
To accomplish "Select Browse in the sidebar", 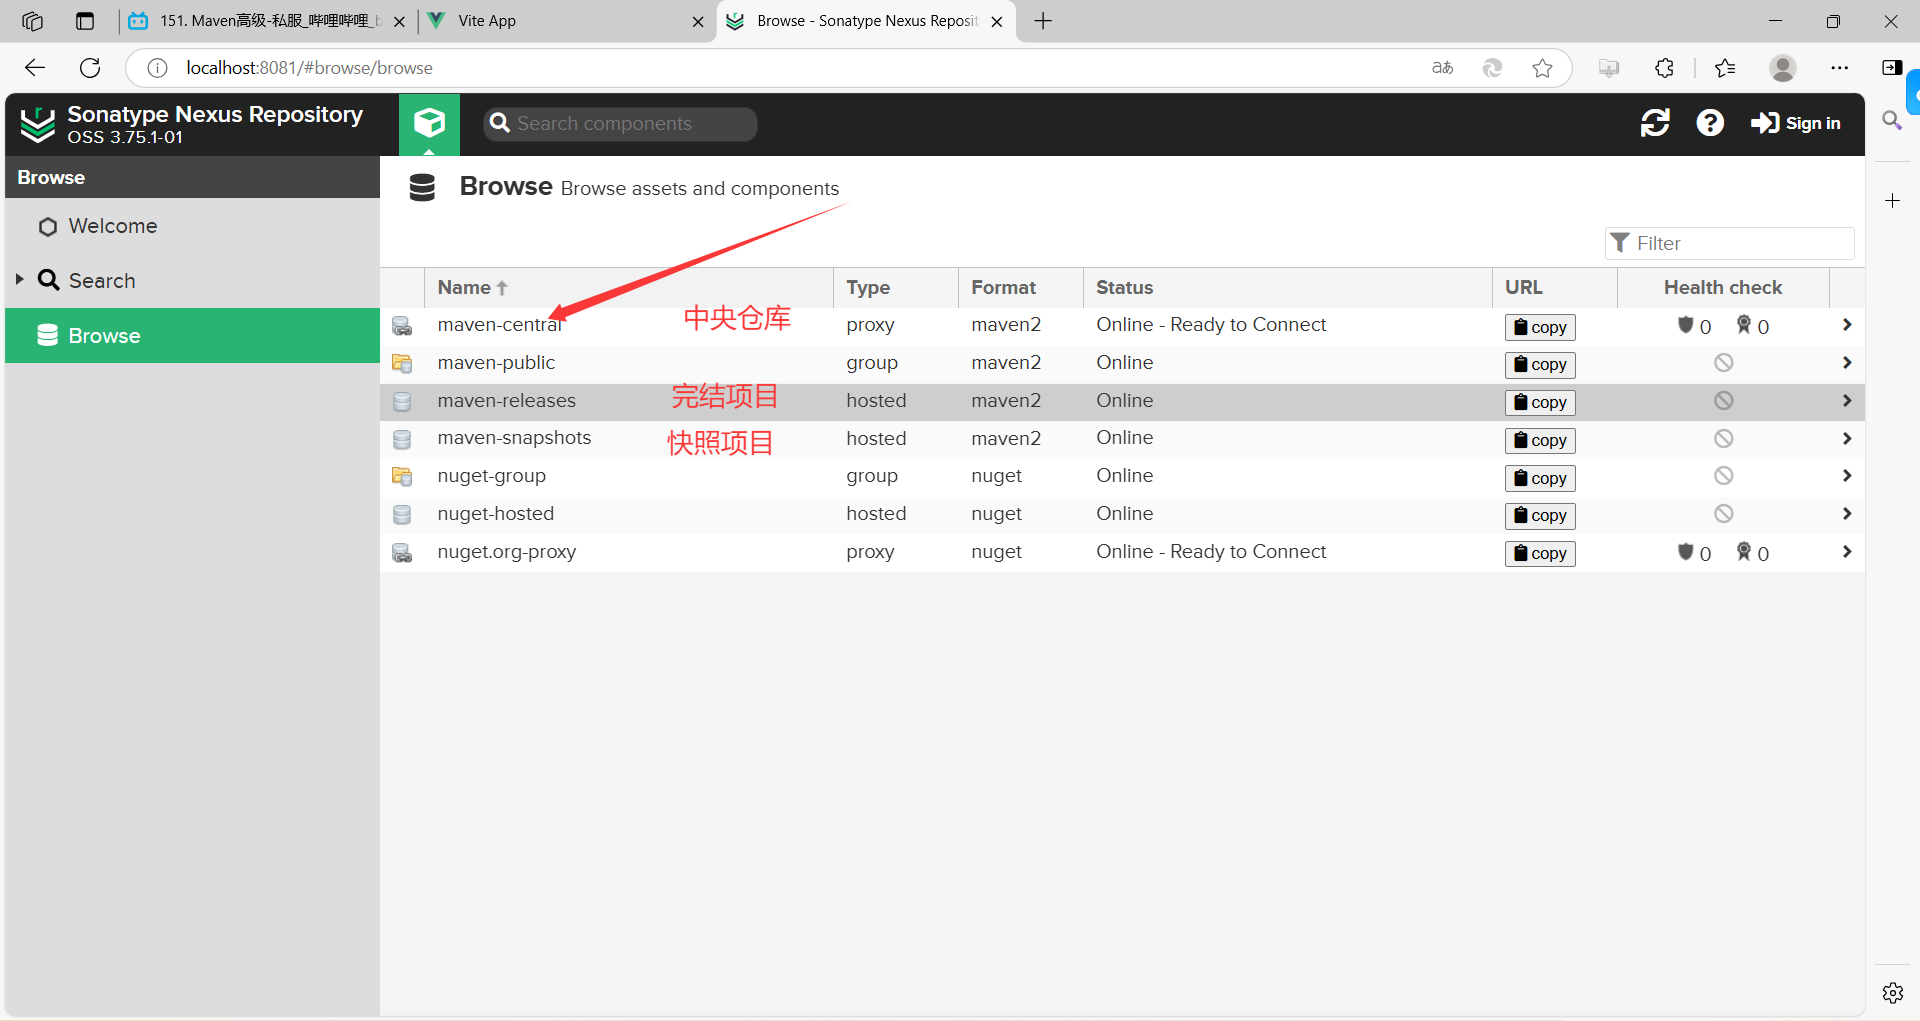I will [x=192, y=336].
